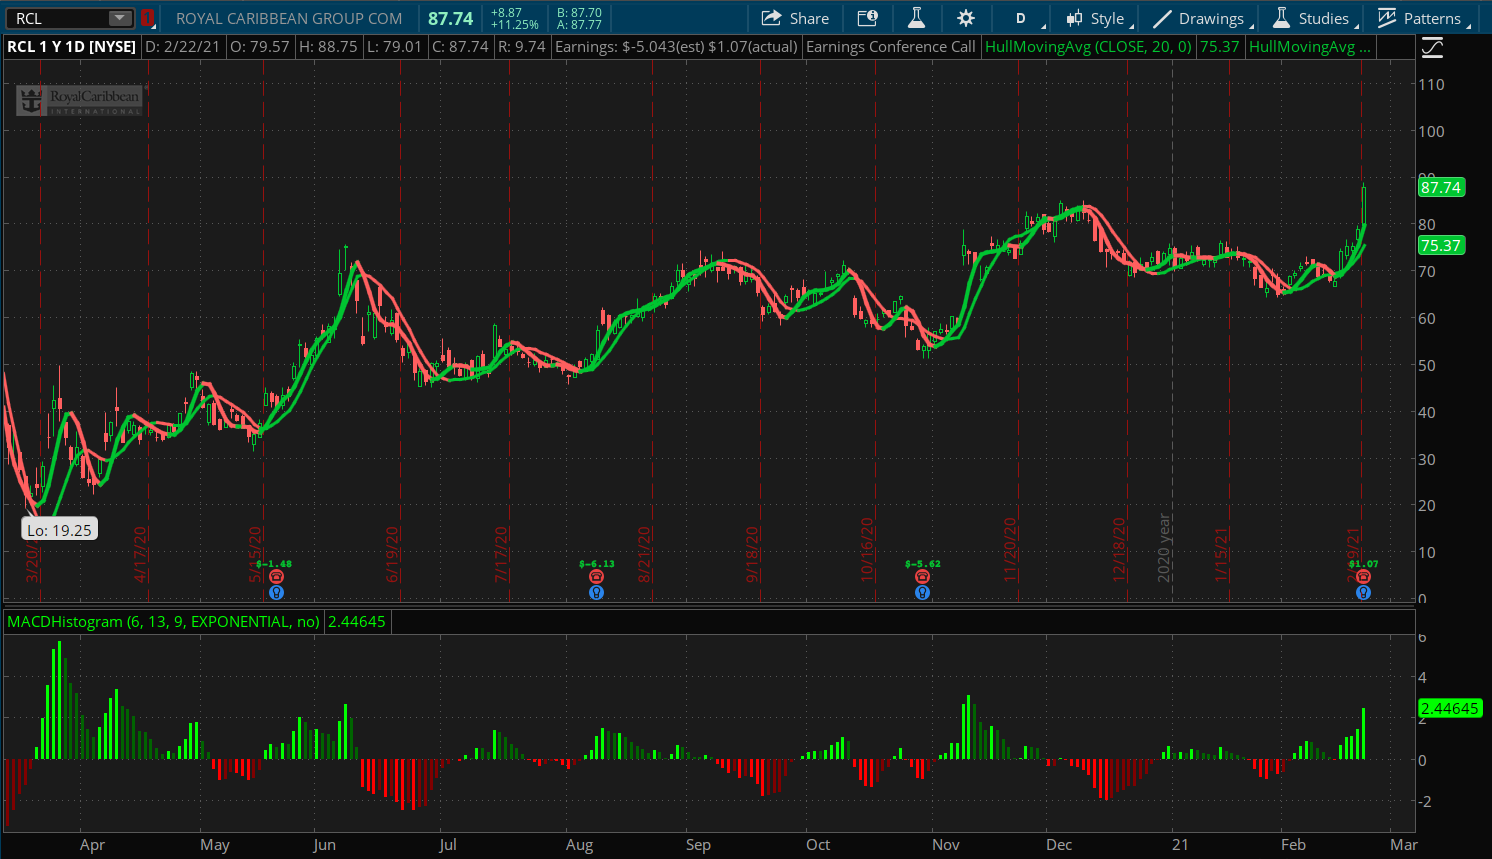
Task: Click the $-6.13 earnings value label
Action: [597, 564]
